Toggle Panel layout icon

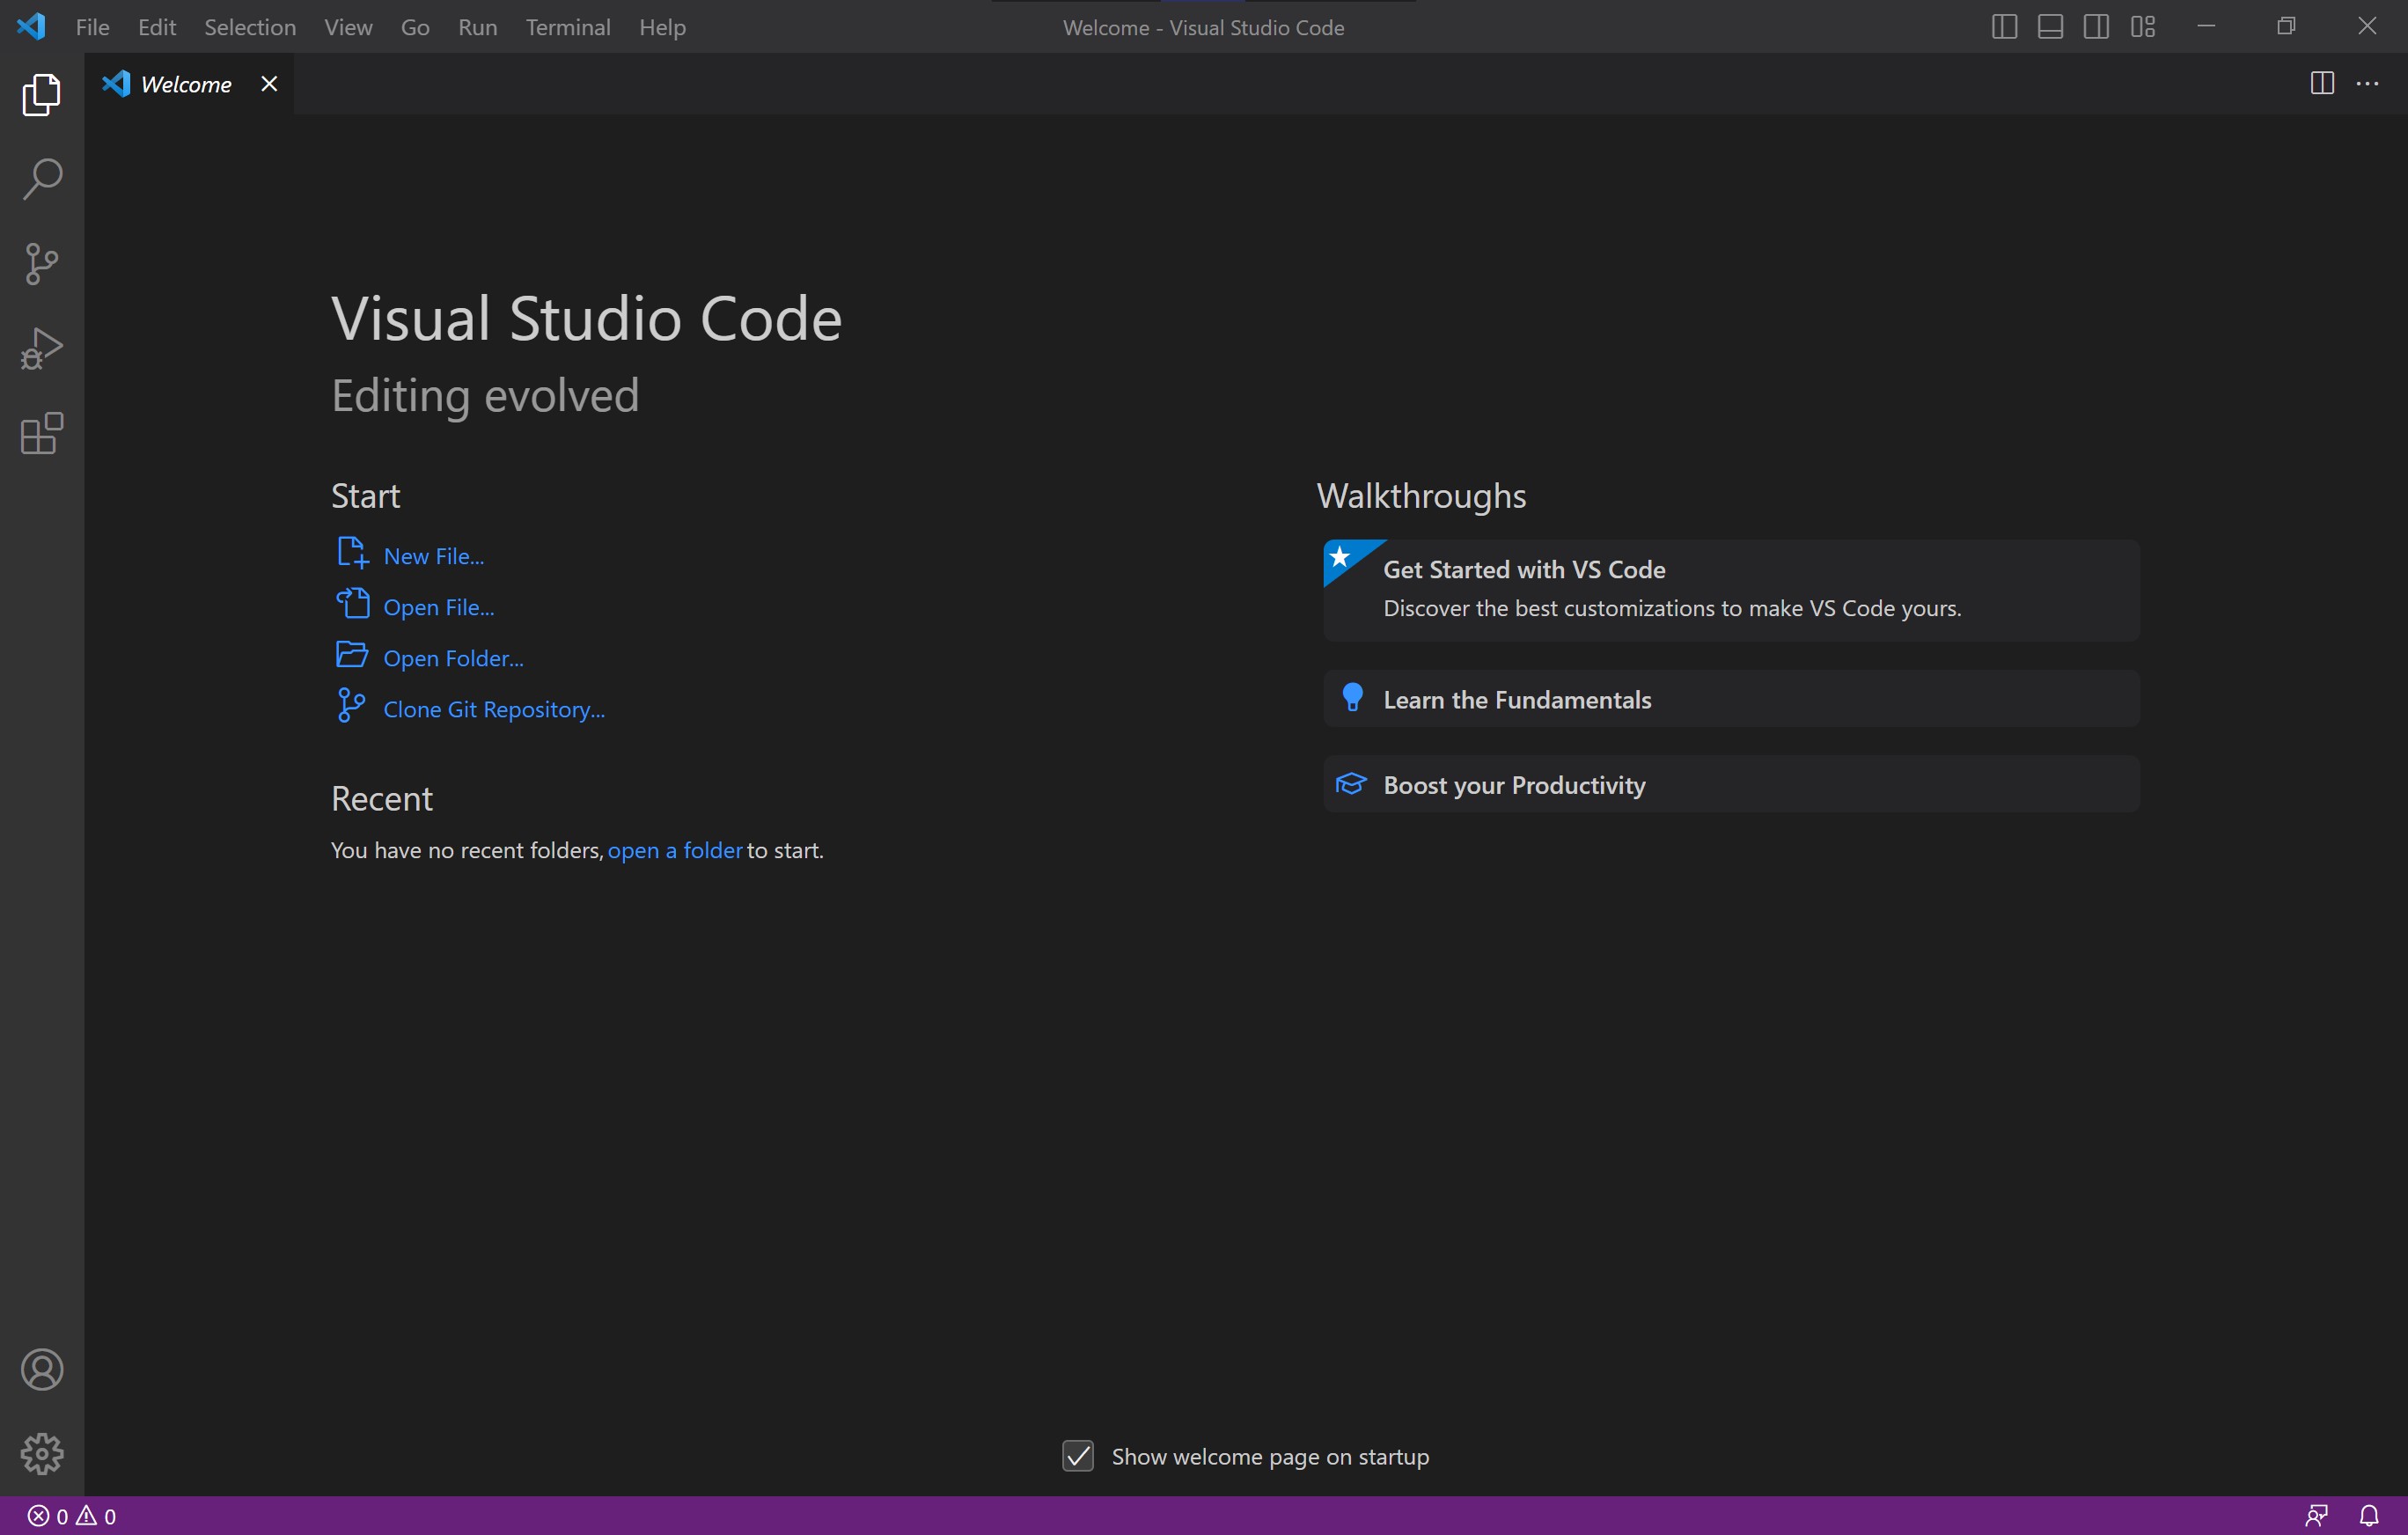pos(2050,27)
